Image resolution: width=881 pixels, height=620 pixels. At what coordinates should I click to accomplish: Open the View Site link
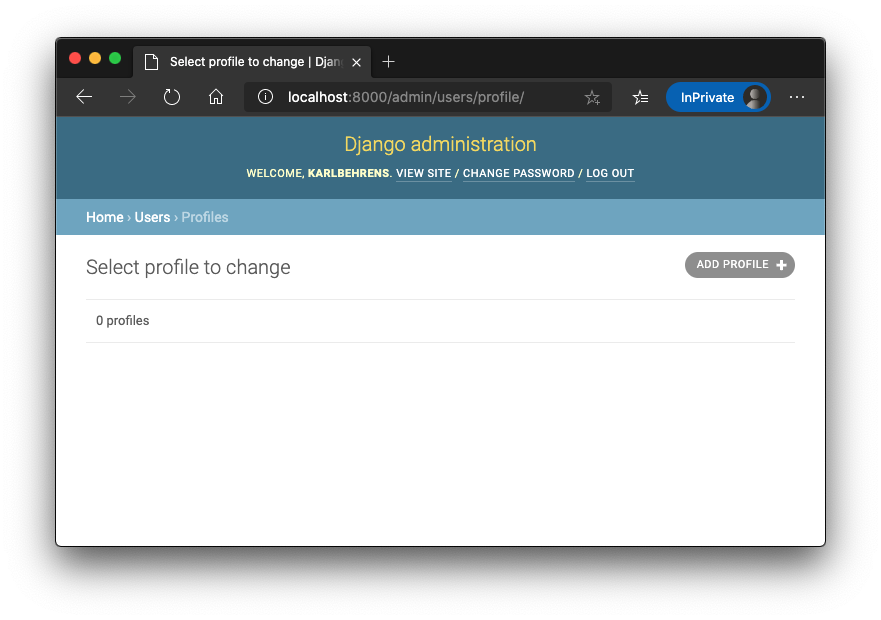click(424, 173)
